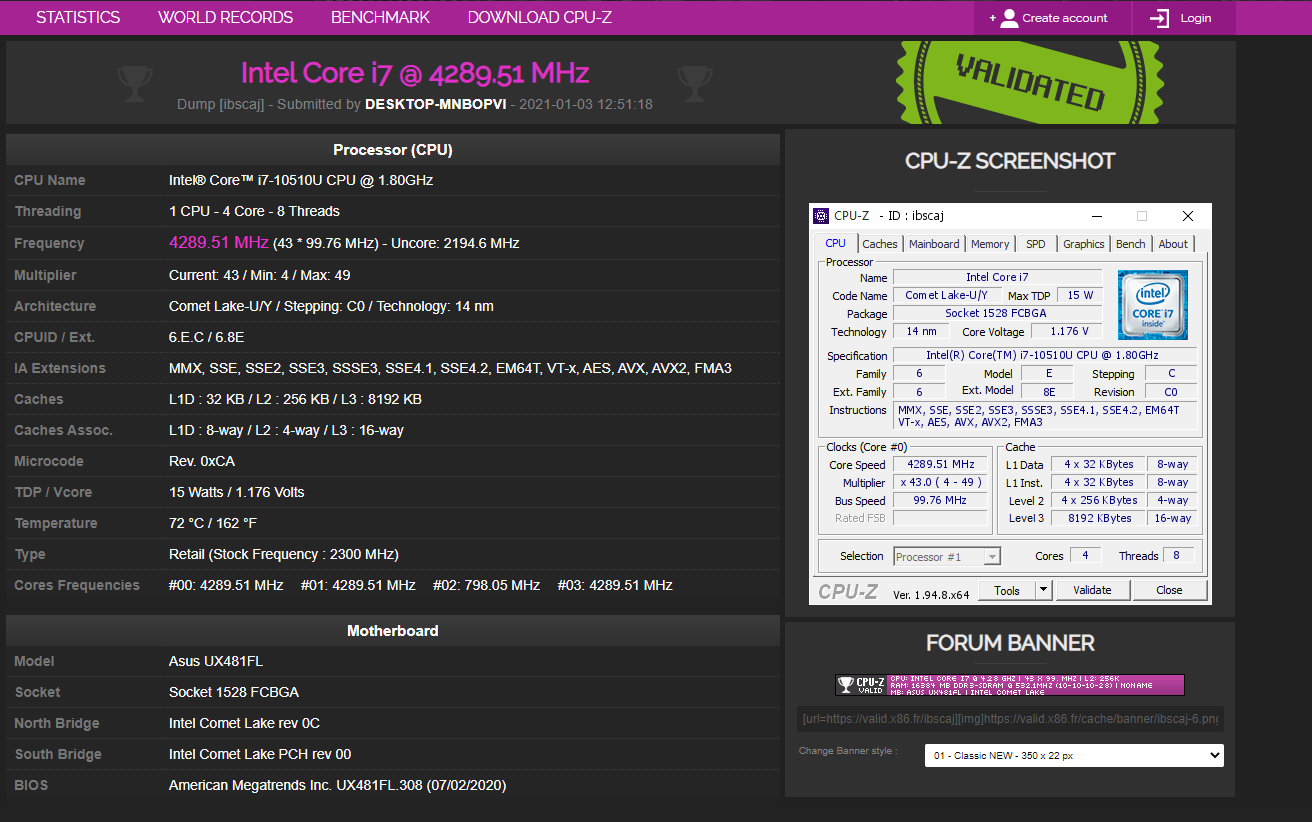
Task: Click the Asus UX481FL model value
Action: (x=216, y=661)
